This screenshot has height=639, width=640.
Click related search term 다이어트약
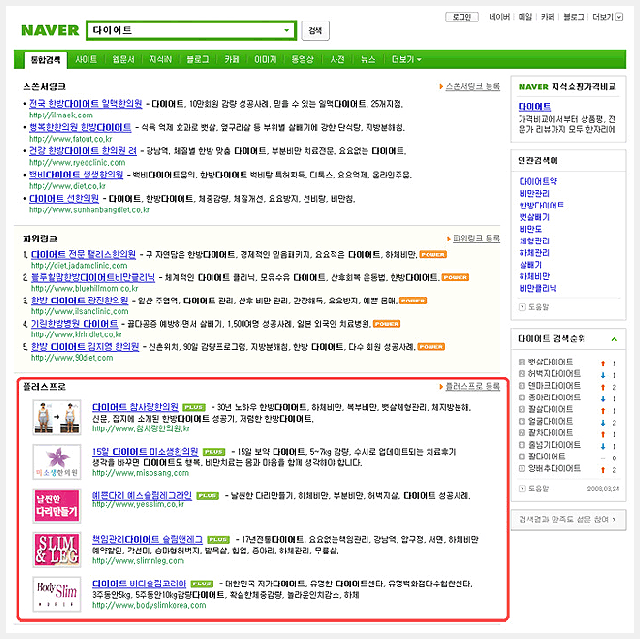(538, 181)
